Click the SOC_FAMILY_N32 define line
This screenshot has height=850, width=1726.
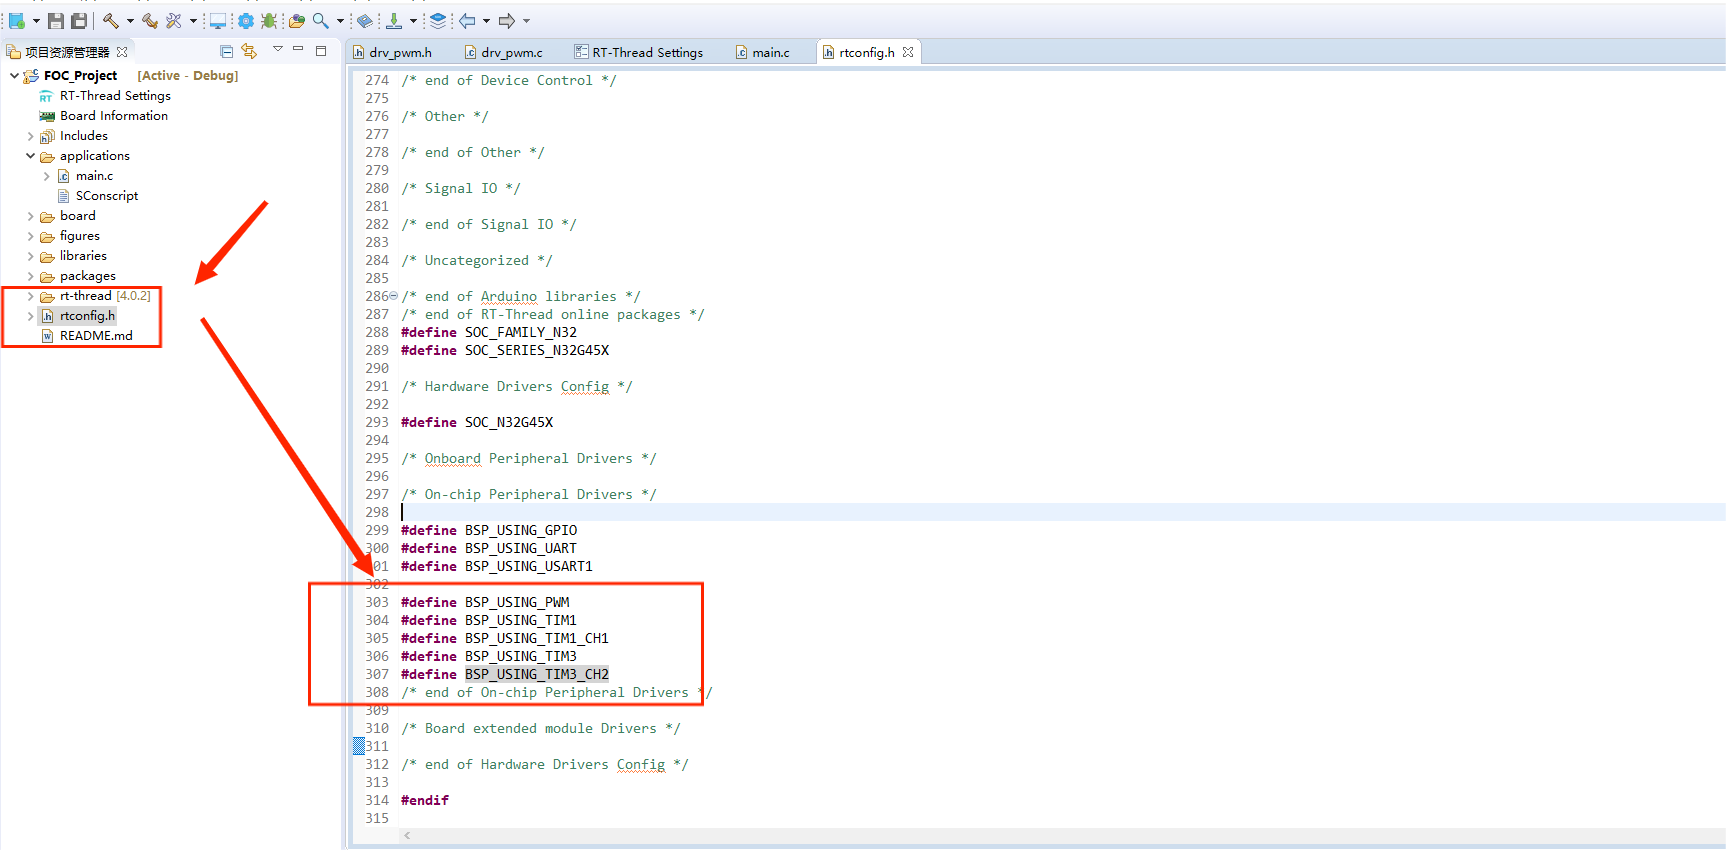pyautogui.click(x=489, y=332)
